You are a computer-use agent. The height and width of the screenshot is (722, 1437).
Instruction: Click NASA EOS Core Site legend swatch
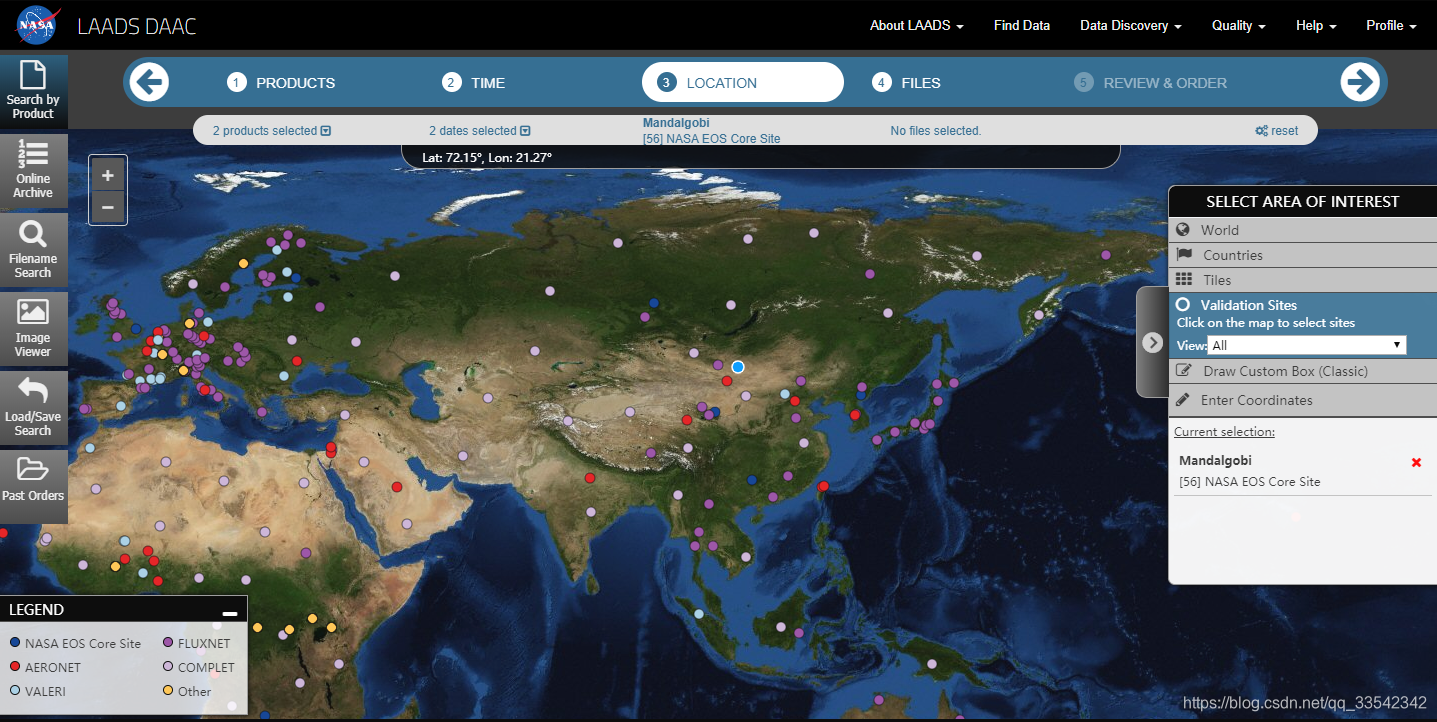click(15, 643)
